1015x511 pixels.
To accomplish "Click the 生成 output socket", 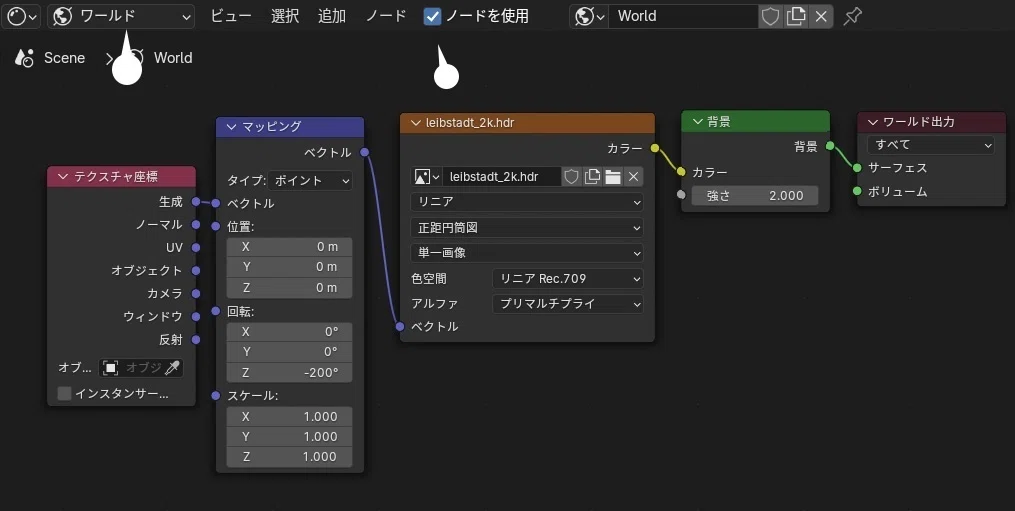I will coord(196,201).
